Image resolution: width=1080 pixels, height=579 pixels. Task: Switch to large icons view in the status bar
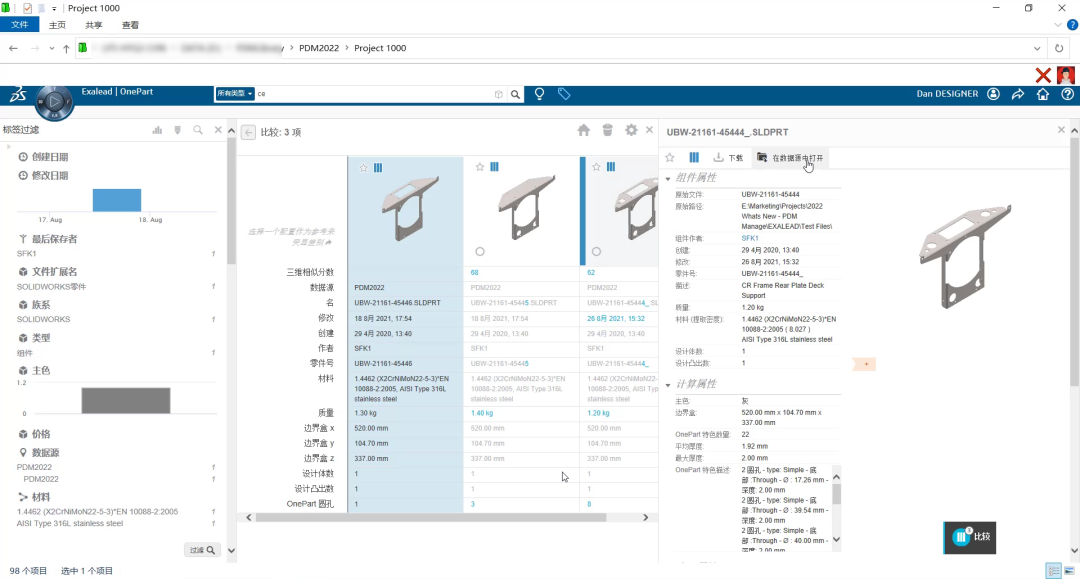click(x=1070, y=571)
